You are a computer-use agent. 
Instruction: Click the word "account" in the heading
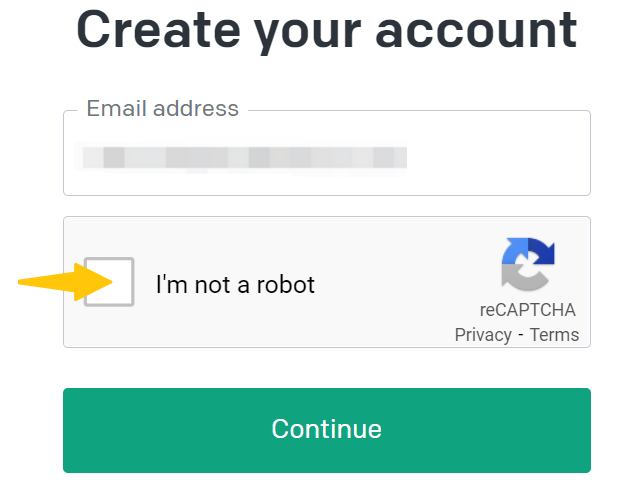point(476,31)
